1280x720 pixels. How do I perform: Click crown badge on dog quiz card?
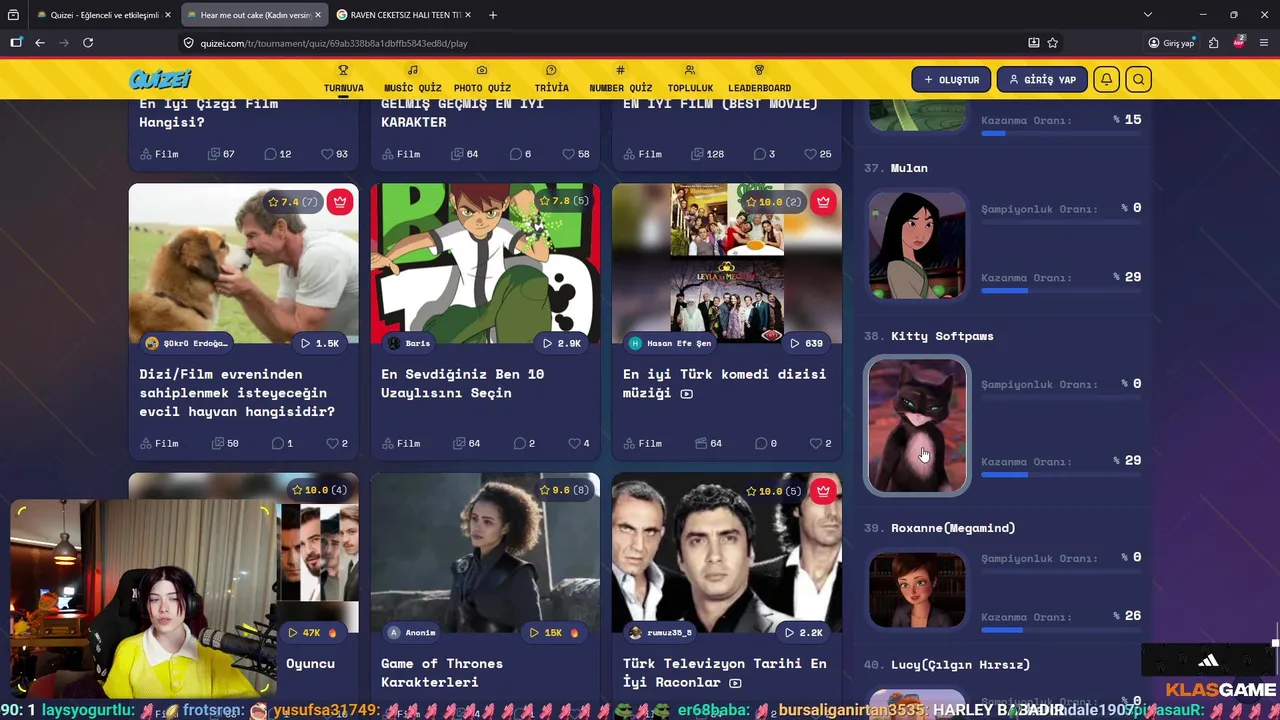340,201
